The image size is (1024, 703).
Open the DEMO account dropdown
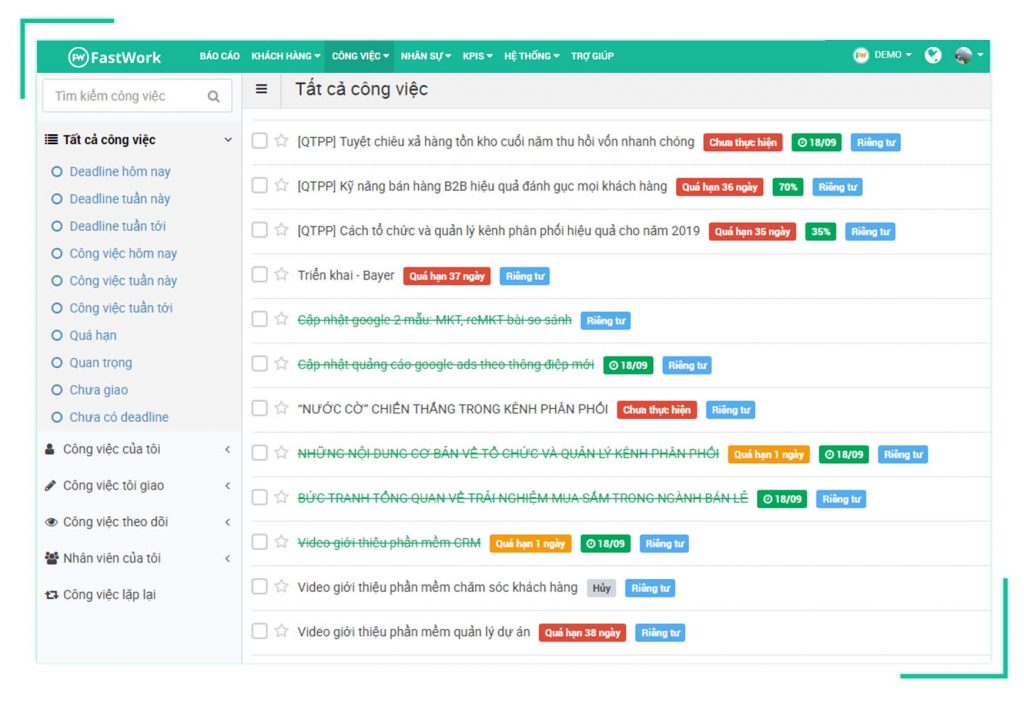point(882,56)
